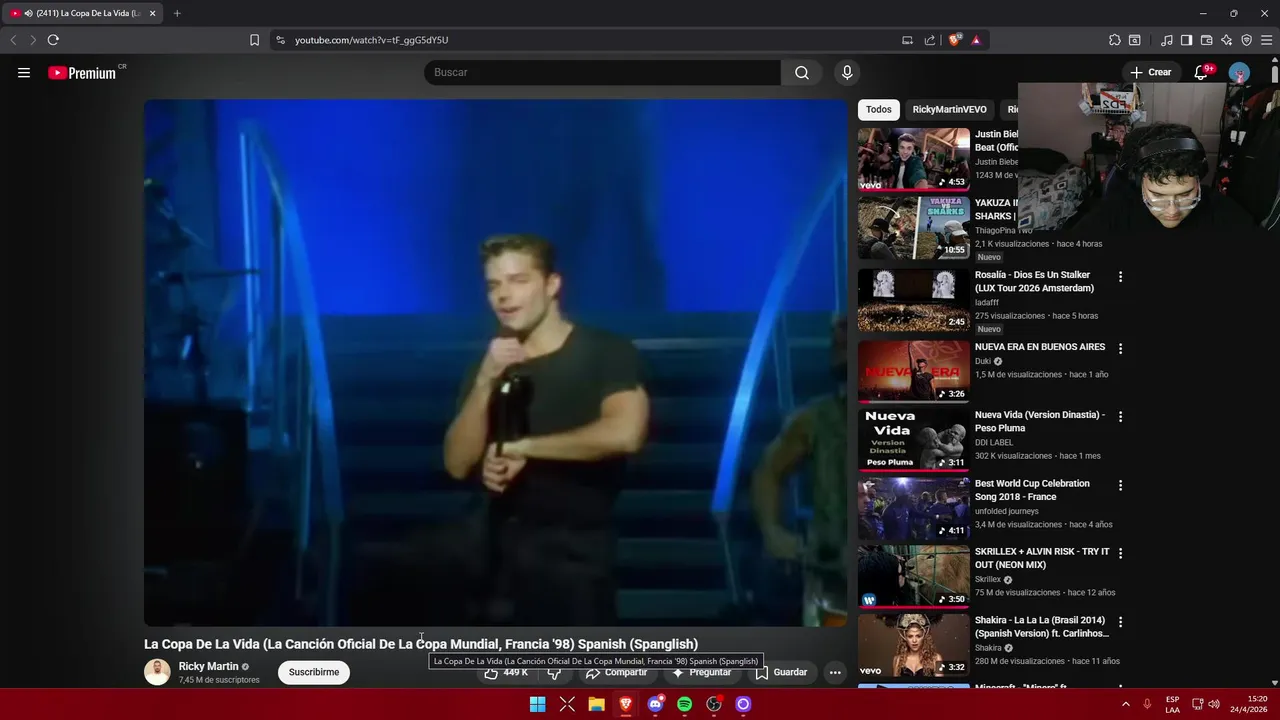Open Brave main hamburger menu
Image resolution: width=1280 pixels, height=720 pixels.
pyautogui.click(x=1267, y=40)
